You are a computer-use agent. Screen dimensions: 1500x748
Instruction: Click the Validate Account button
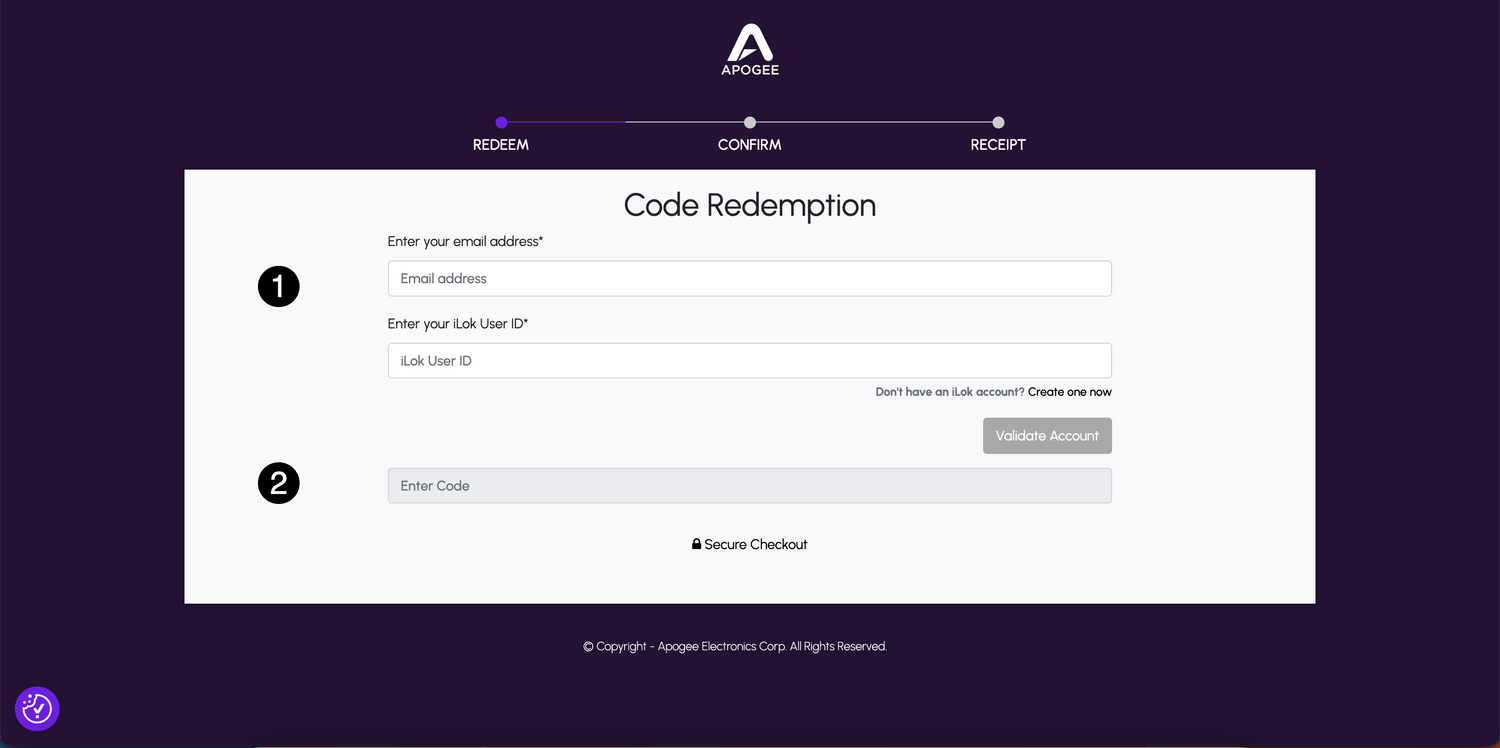coord(1047,436)
